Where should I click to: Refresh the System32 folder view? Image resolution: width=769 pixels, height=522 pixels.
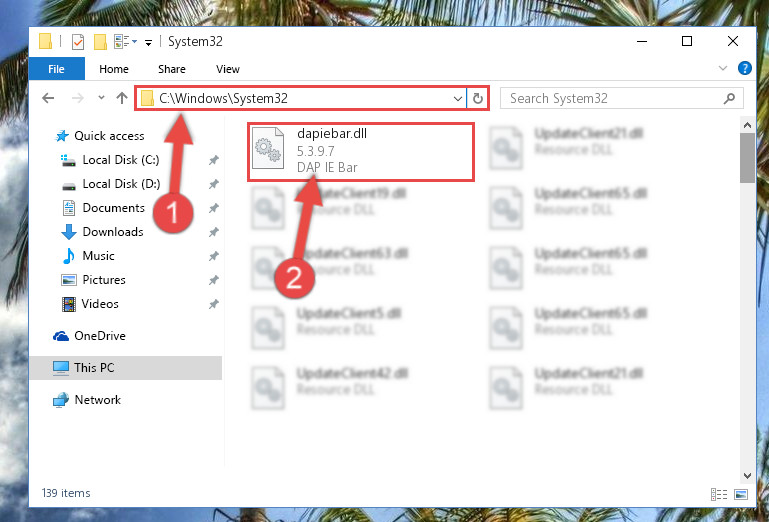click(x=478, y=99)
